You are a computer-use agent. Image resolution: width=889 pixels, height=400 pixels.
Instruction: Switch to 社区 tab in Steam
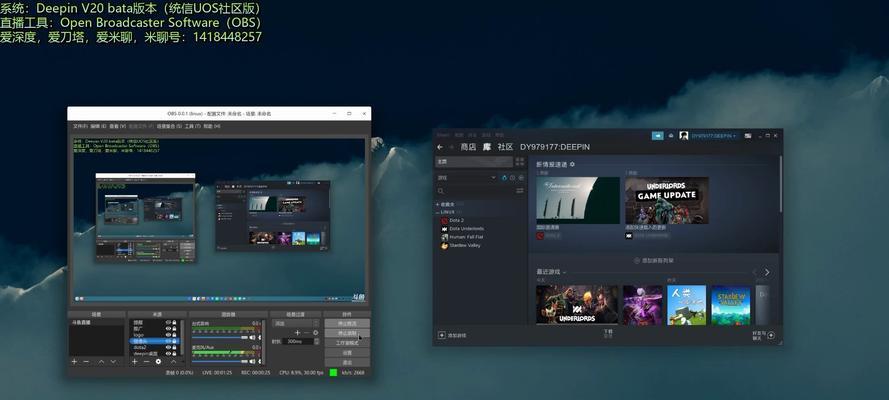[505, 147]
